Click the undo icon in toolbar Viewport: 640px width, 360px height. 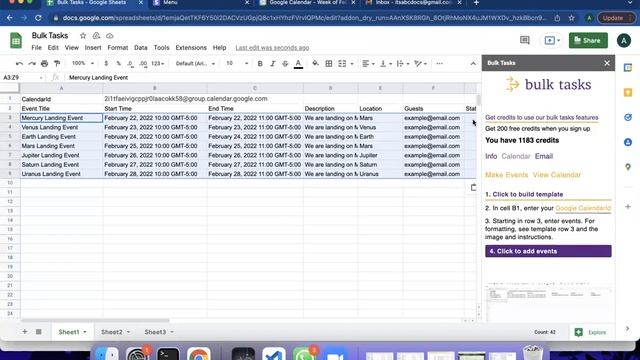point(19,64)
